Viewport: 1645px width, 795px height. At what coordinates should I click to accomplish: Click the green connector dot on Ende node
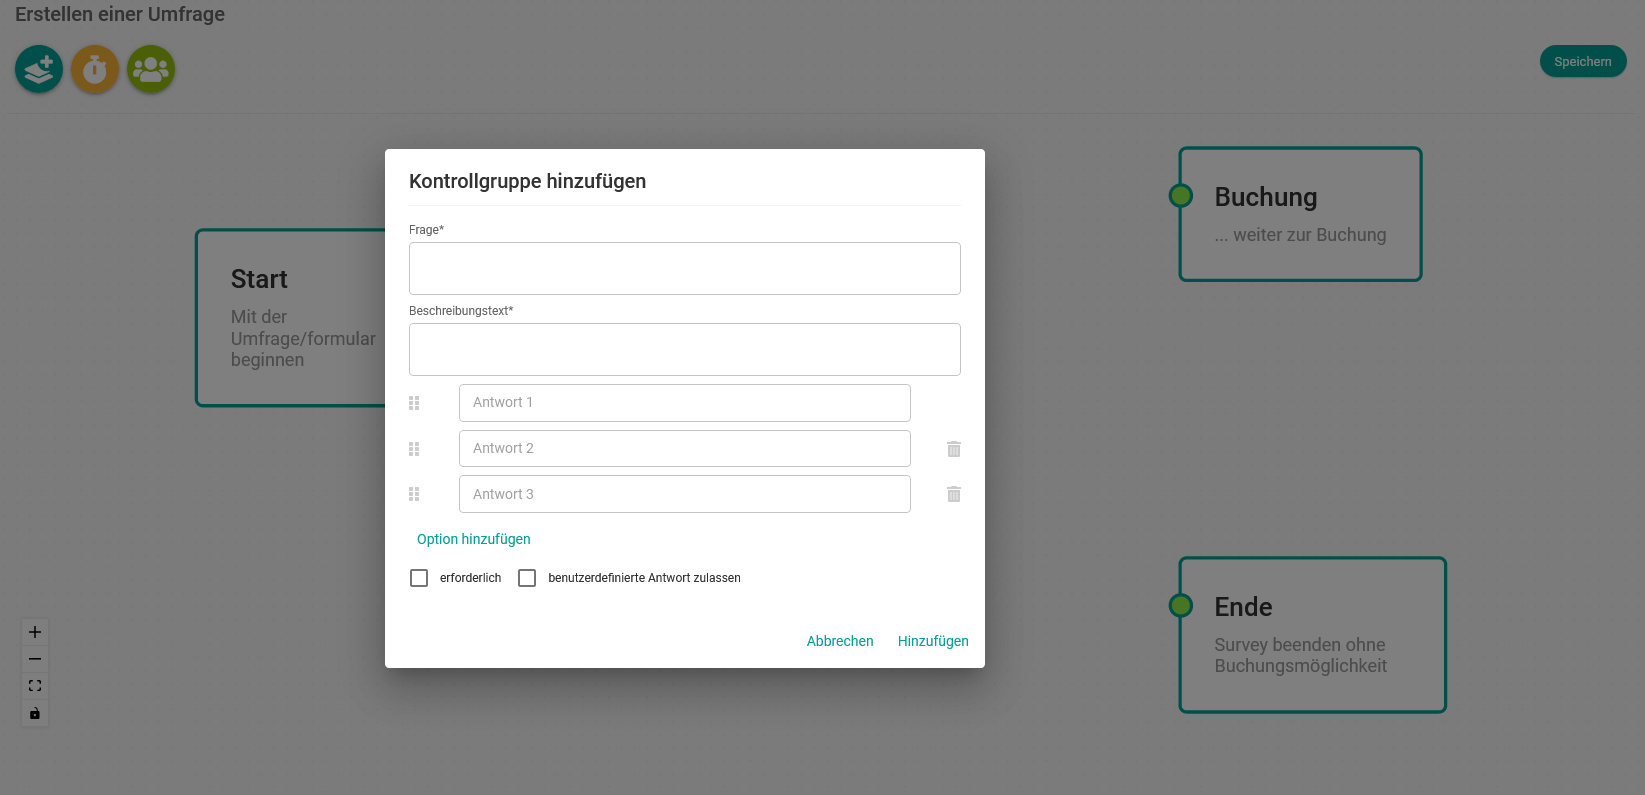1181,605
